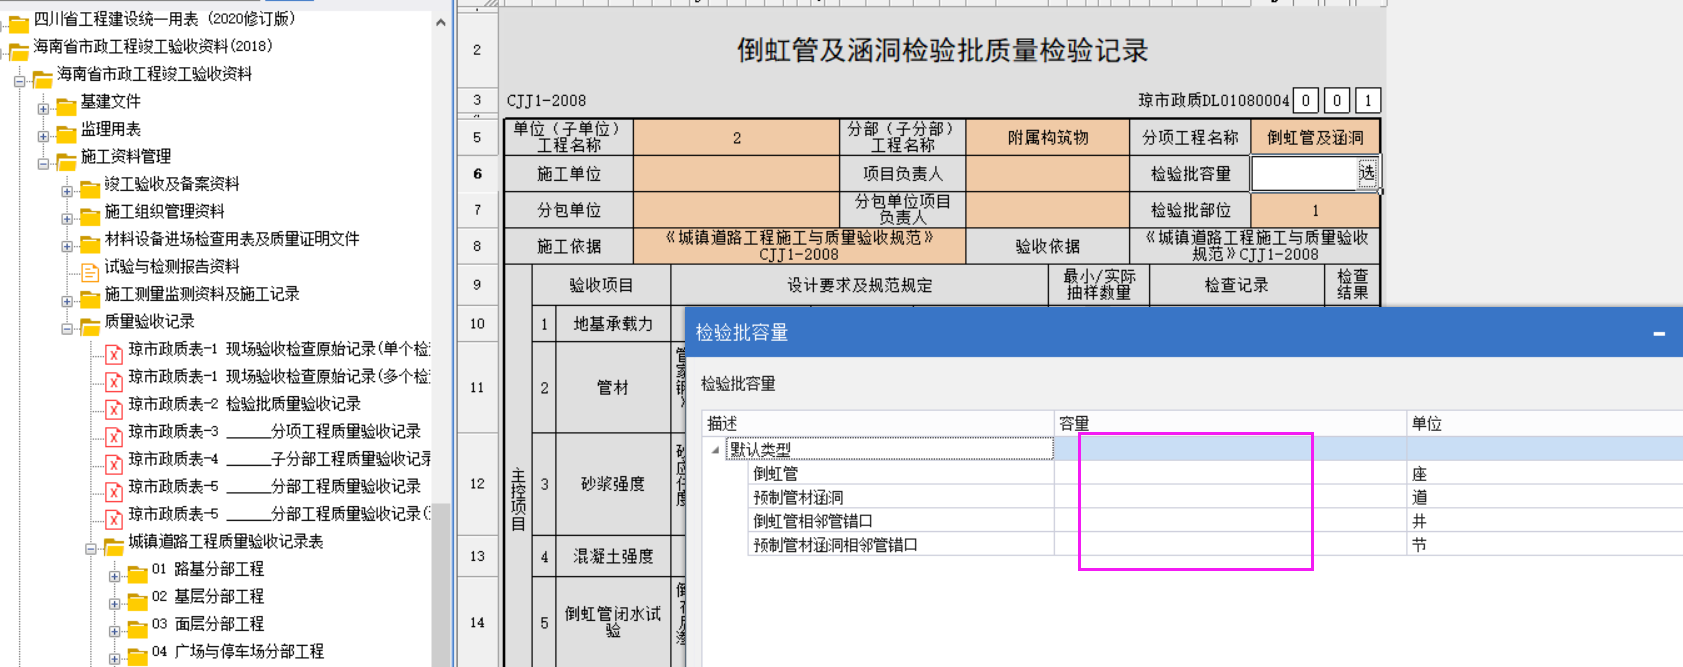
Task: Click scroll-up arrow of tree panel
Action: click(x=441, y=22)
